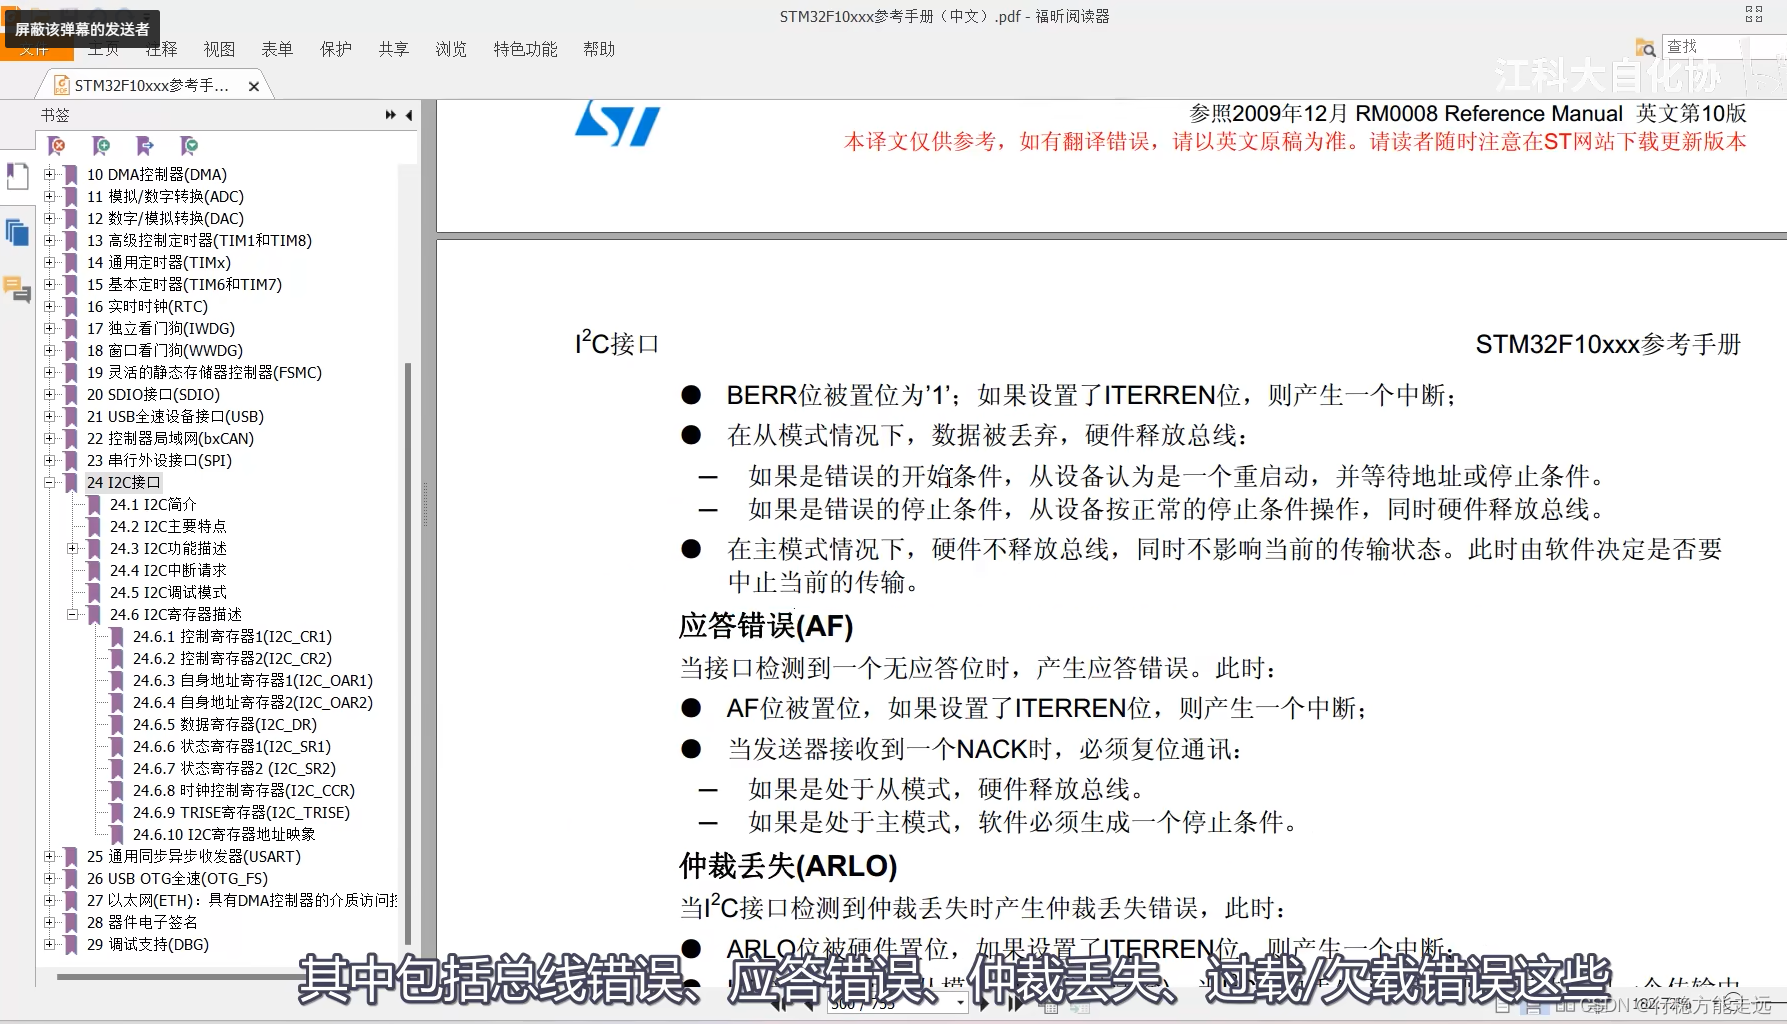The width and height of the screenshot is (1787, 1024).
Task: Click the add new bookmark icon
Action: (101, 146)
